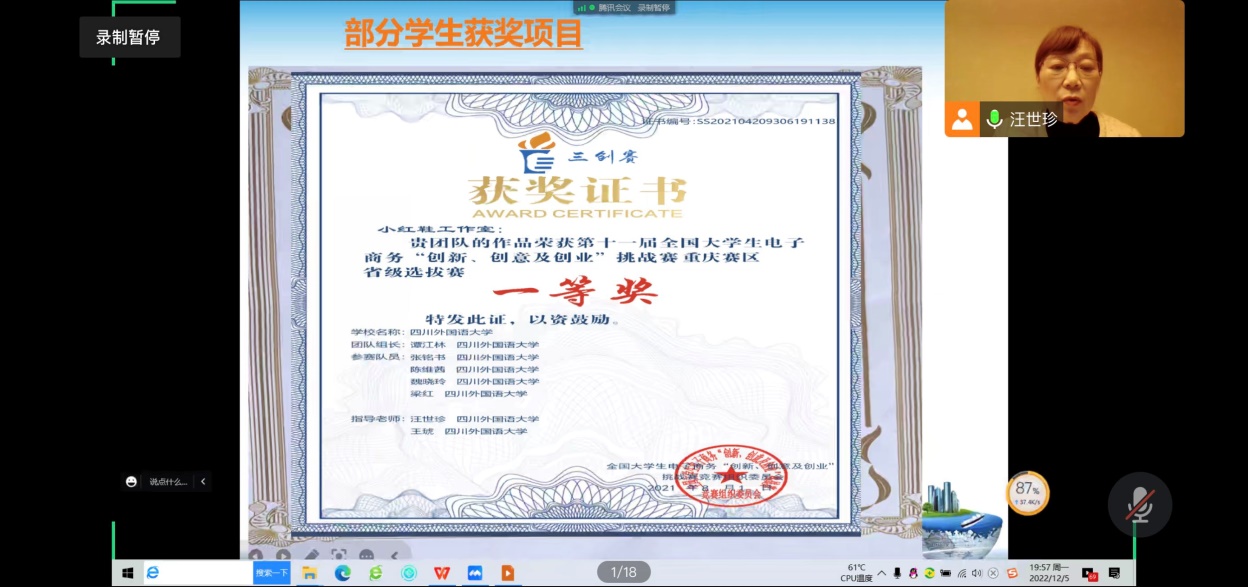Collapse the chat bar with the chevron
Viewport: 1248px width, 587px height.
[203, 481]
